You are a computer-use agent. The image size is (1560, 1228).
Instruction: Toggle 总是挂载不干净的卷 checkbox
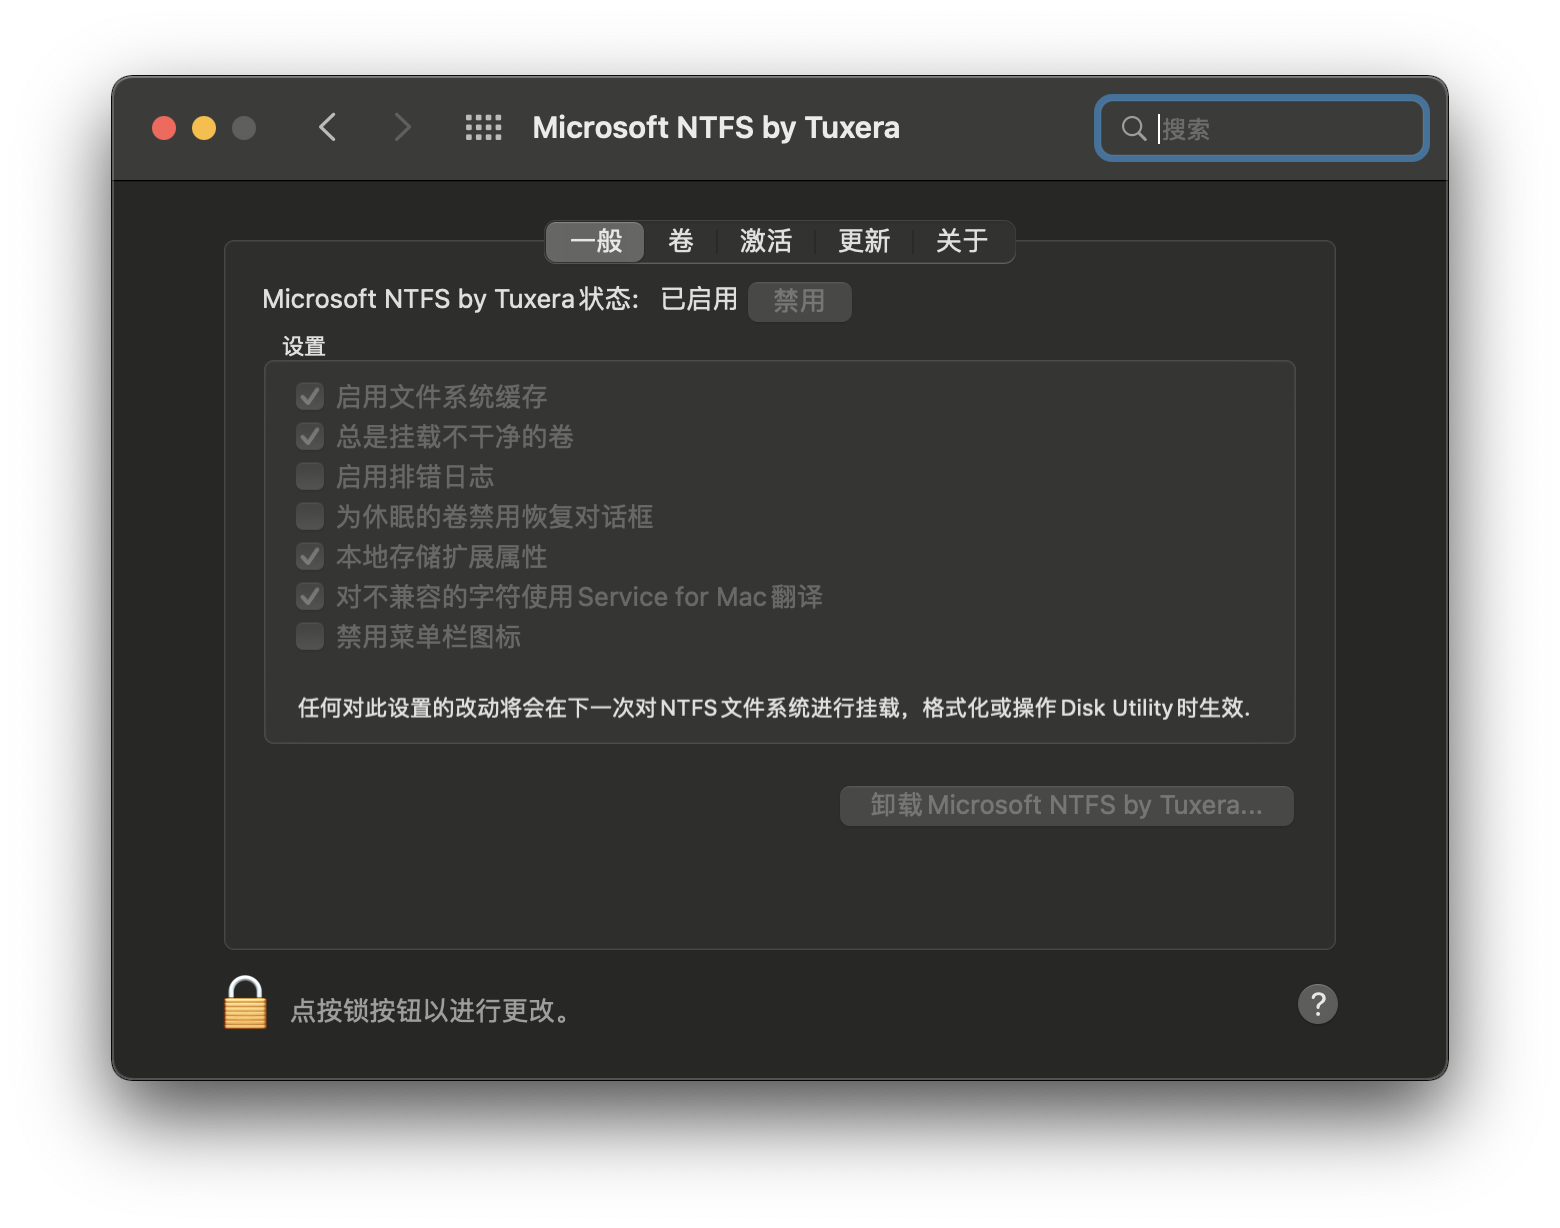coord(310,437)
